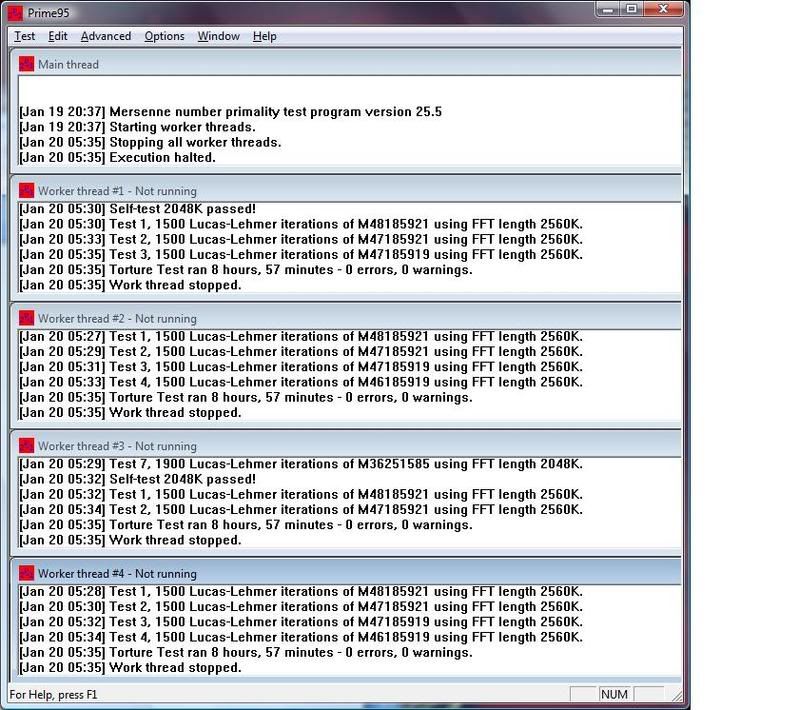The height and width of the screenshot is (710, 799).
Task: Click Worker #4 Test 2 line at 05:30
Action: (x=301, y=607)
